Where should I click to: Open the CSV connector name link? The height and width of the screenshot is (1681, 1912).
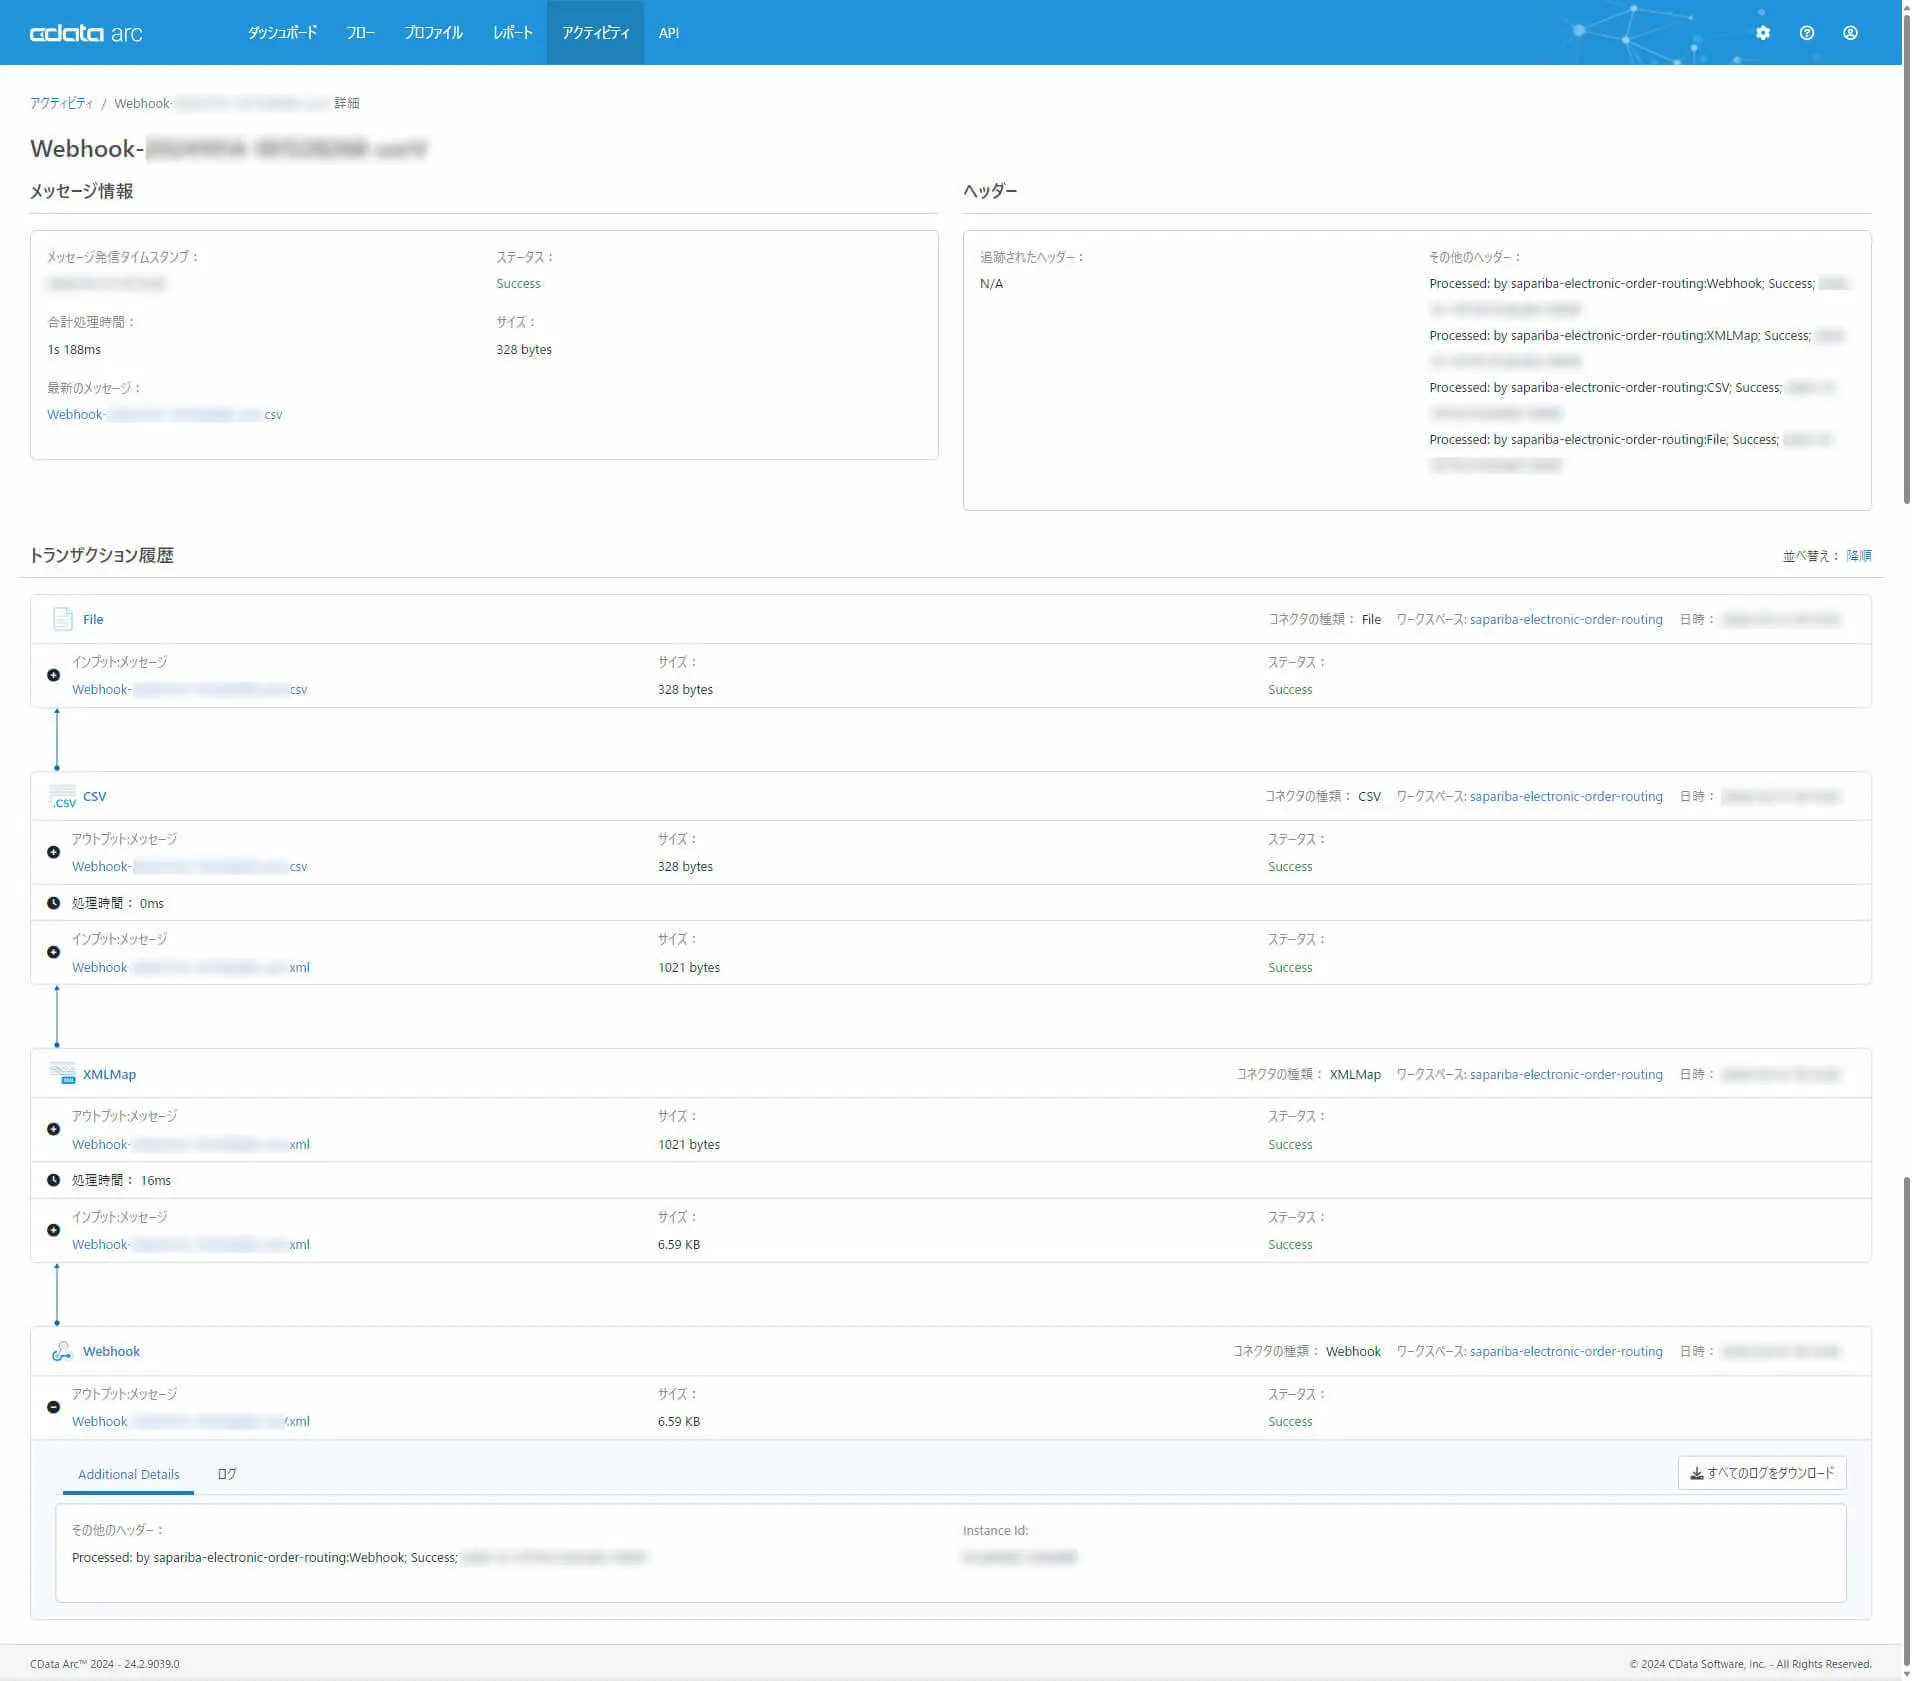click(x=94, y=797)
